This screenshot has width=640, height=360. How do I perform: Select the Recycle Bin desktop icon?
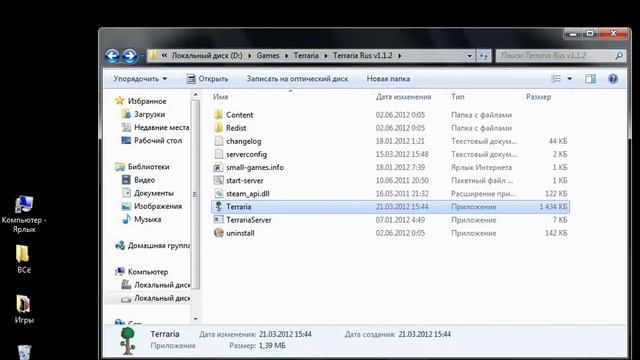point(24,352)
